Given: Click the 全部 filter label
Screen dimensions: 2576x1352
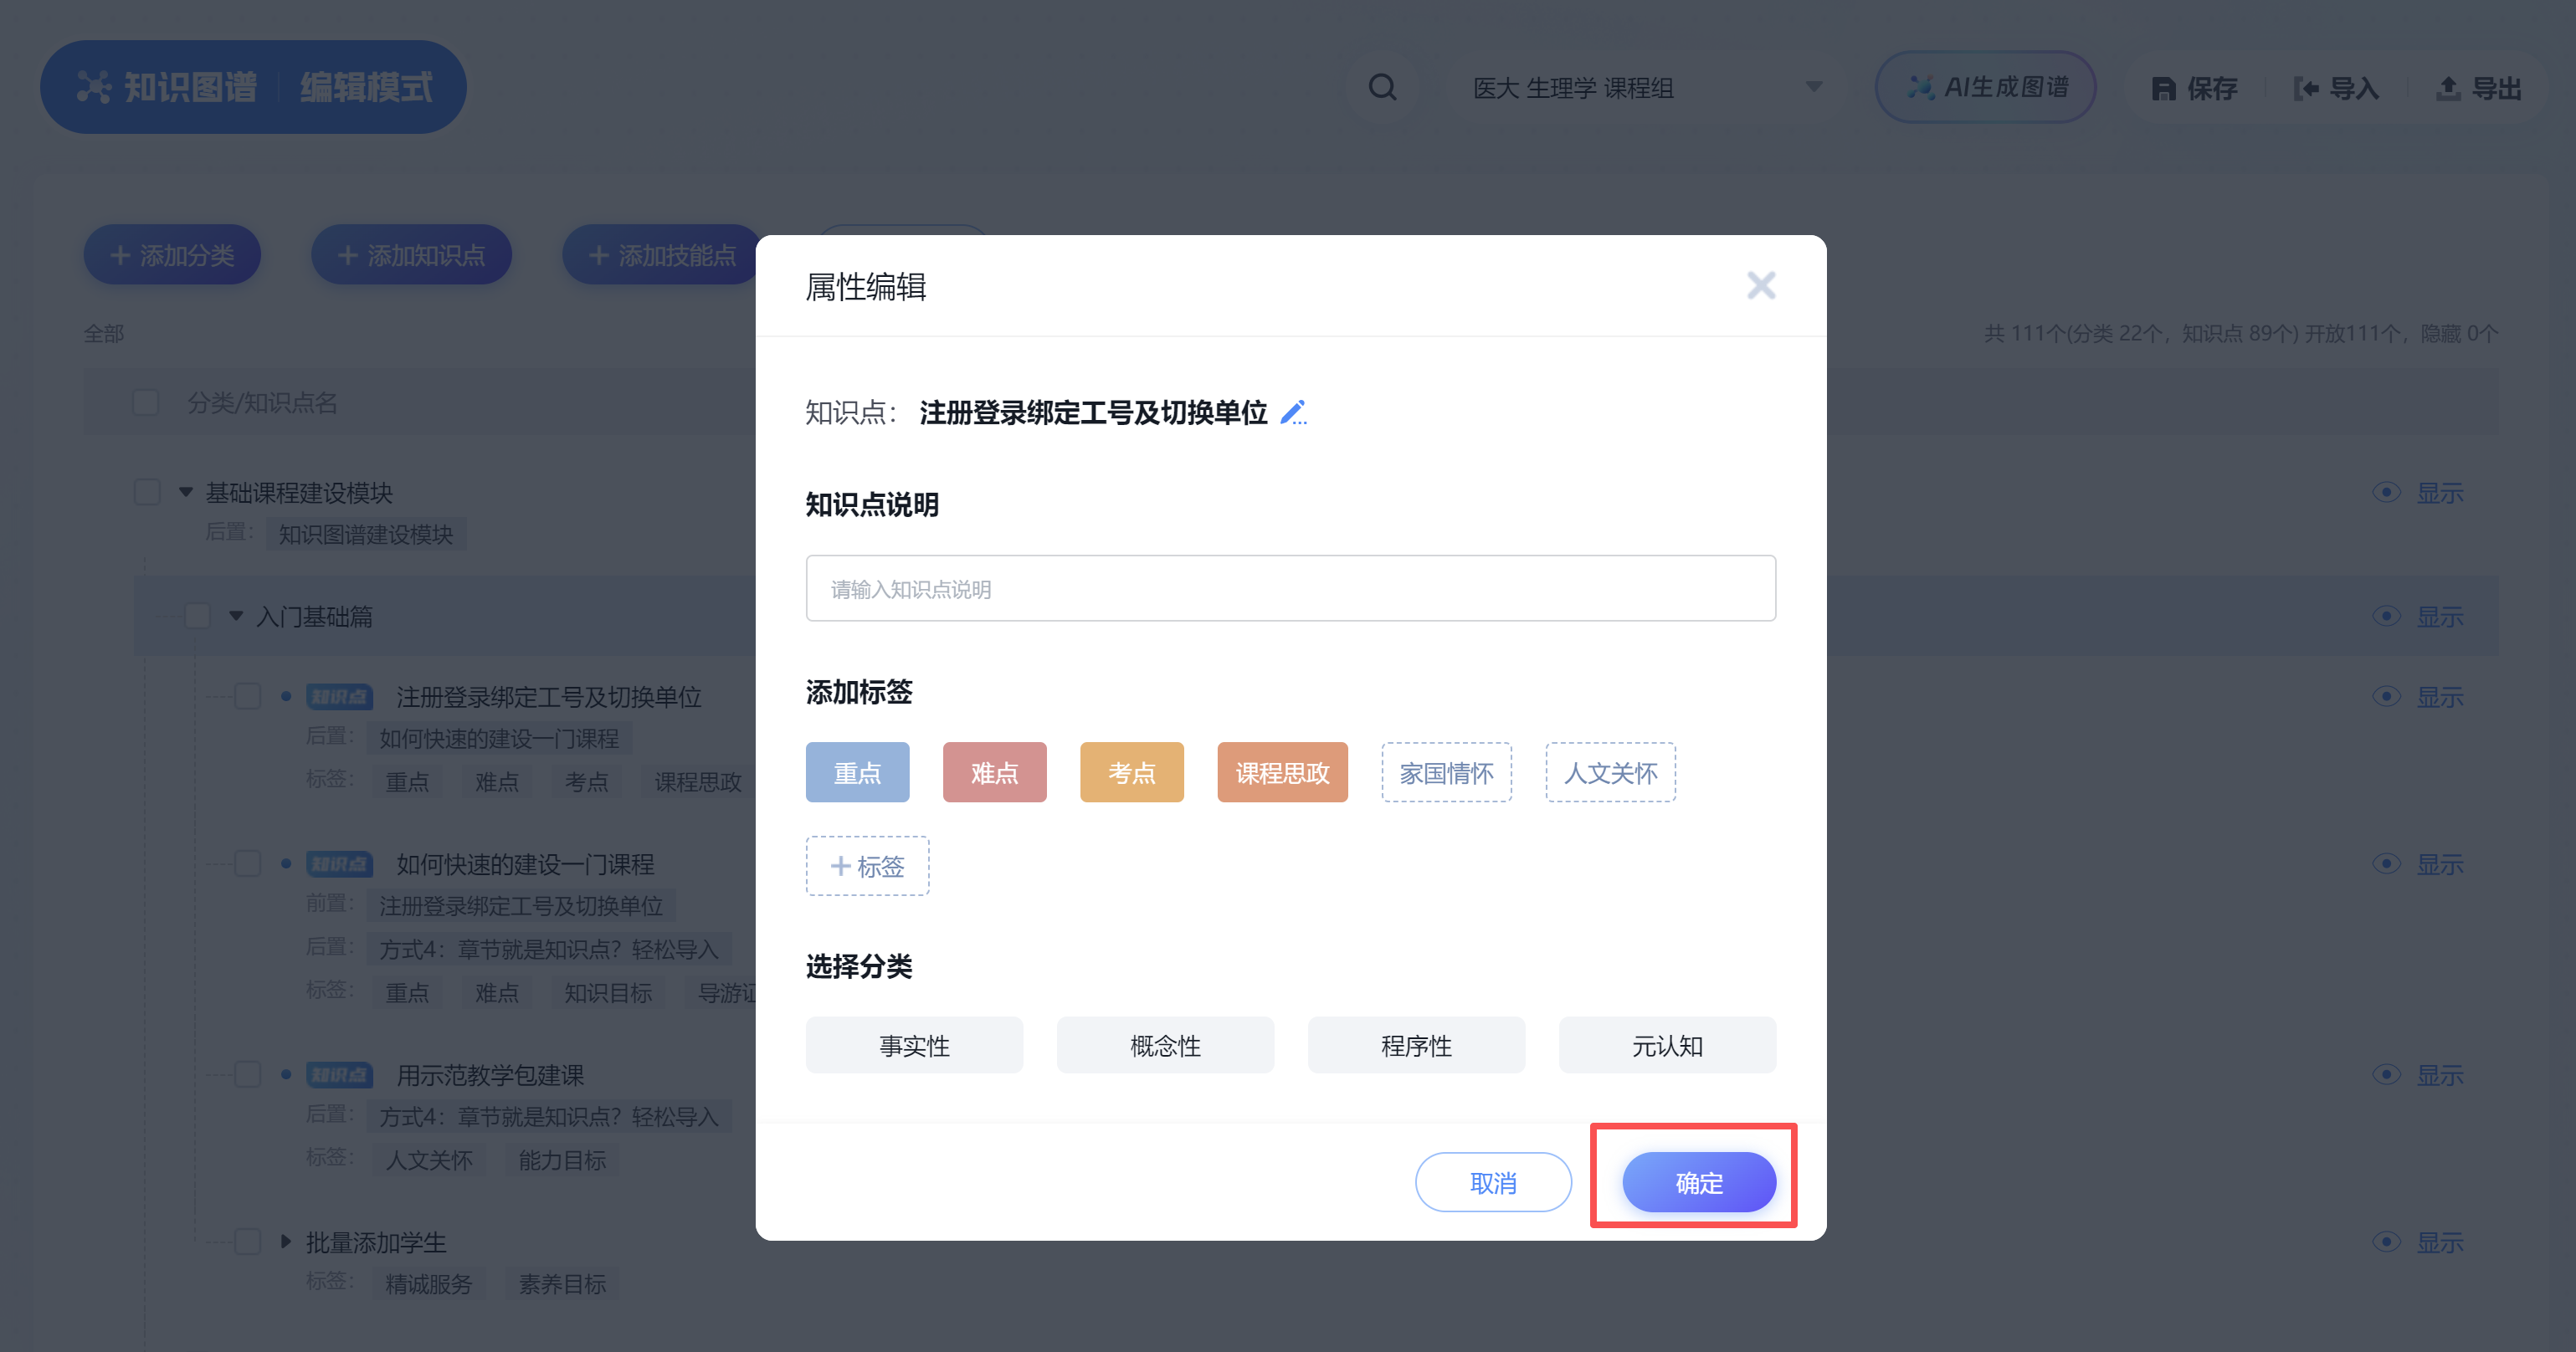Looking at the screenshot, I should pos(104,333).
